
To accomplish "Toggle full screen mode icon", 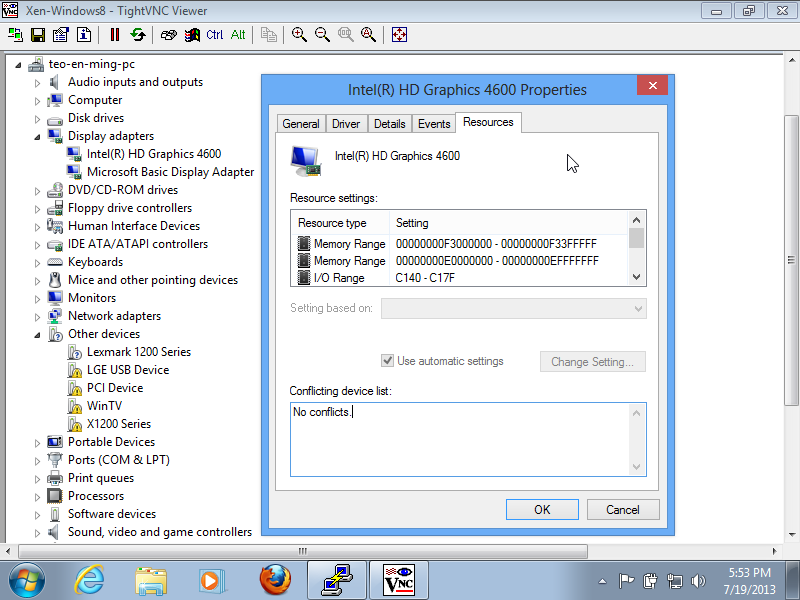I will pyautogui.click(x=399, y=34).
